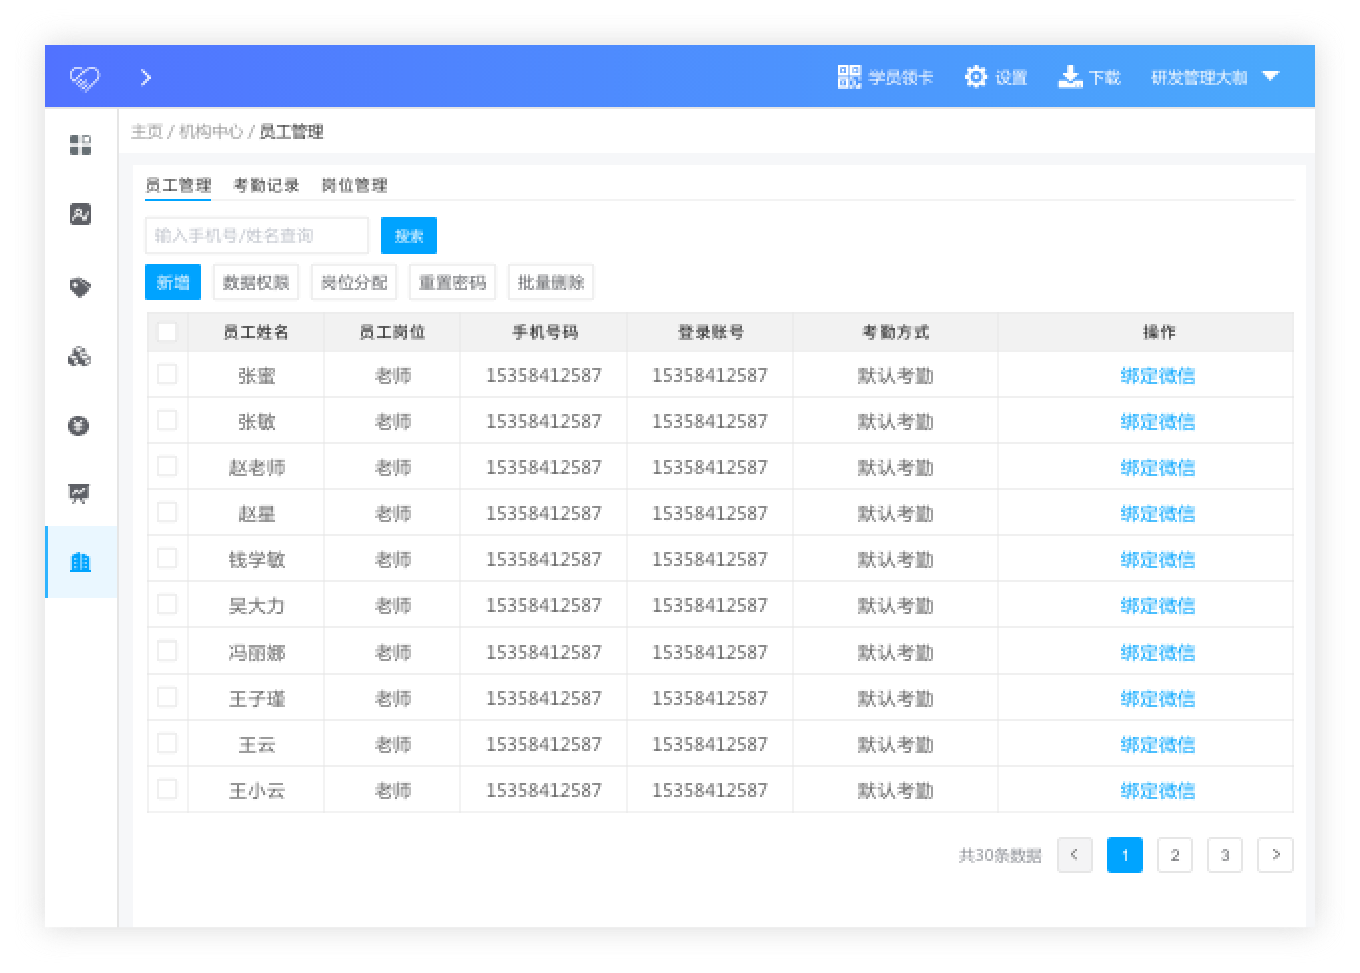Check the box for employee 王子瑾
This screenshot has height=973, width=1360.
click(x=167, y=697)
